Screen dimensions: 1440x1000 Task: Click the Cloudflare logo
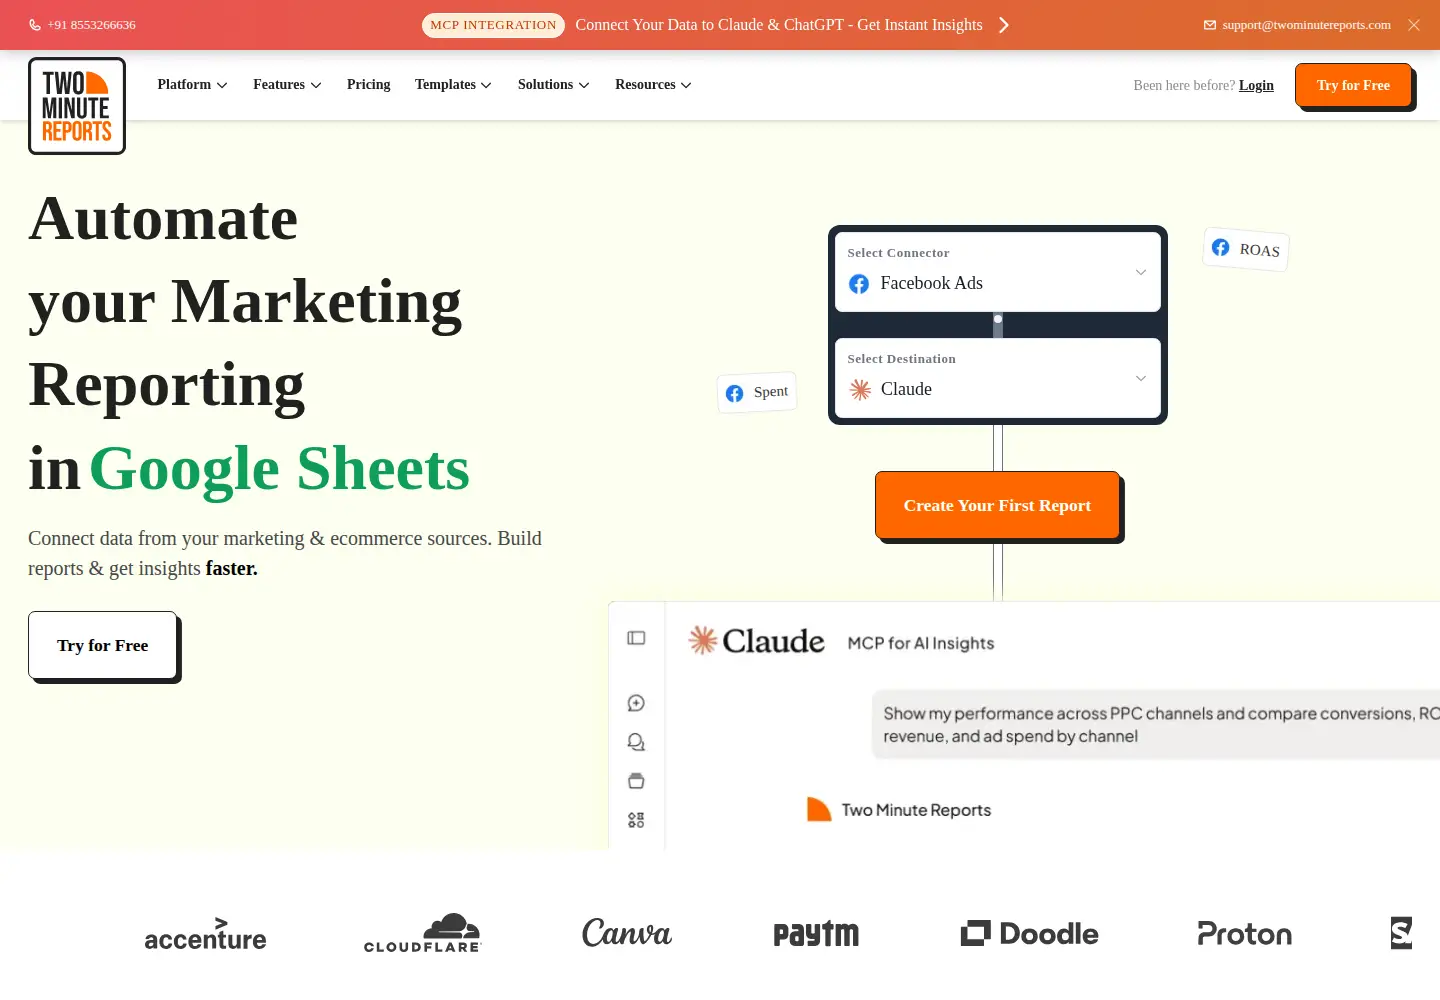pyautogui.click(x=423, y=933)
